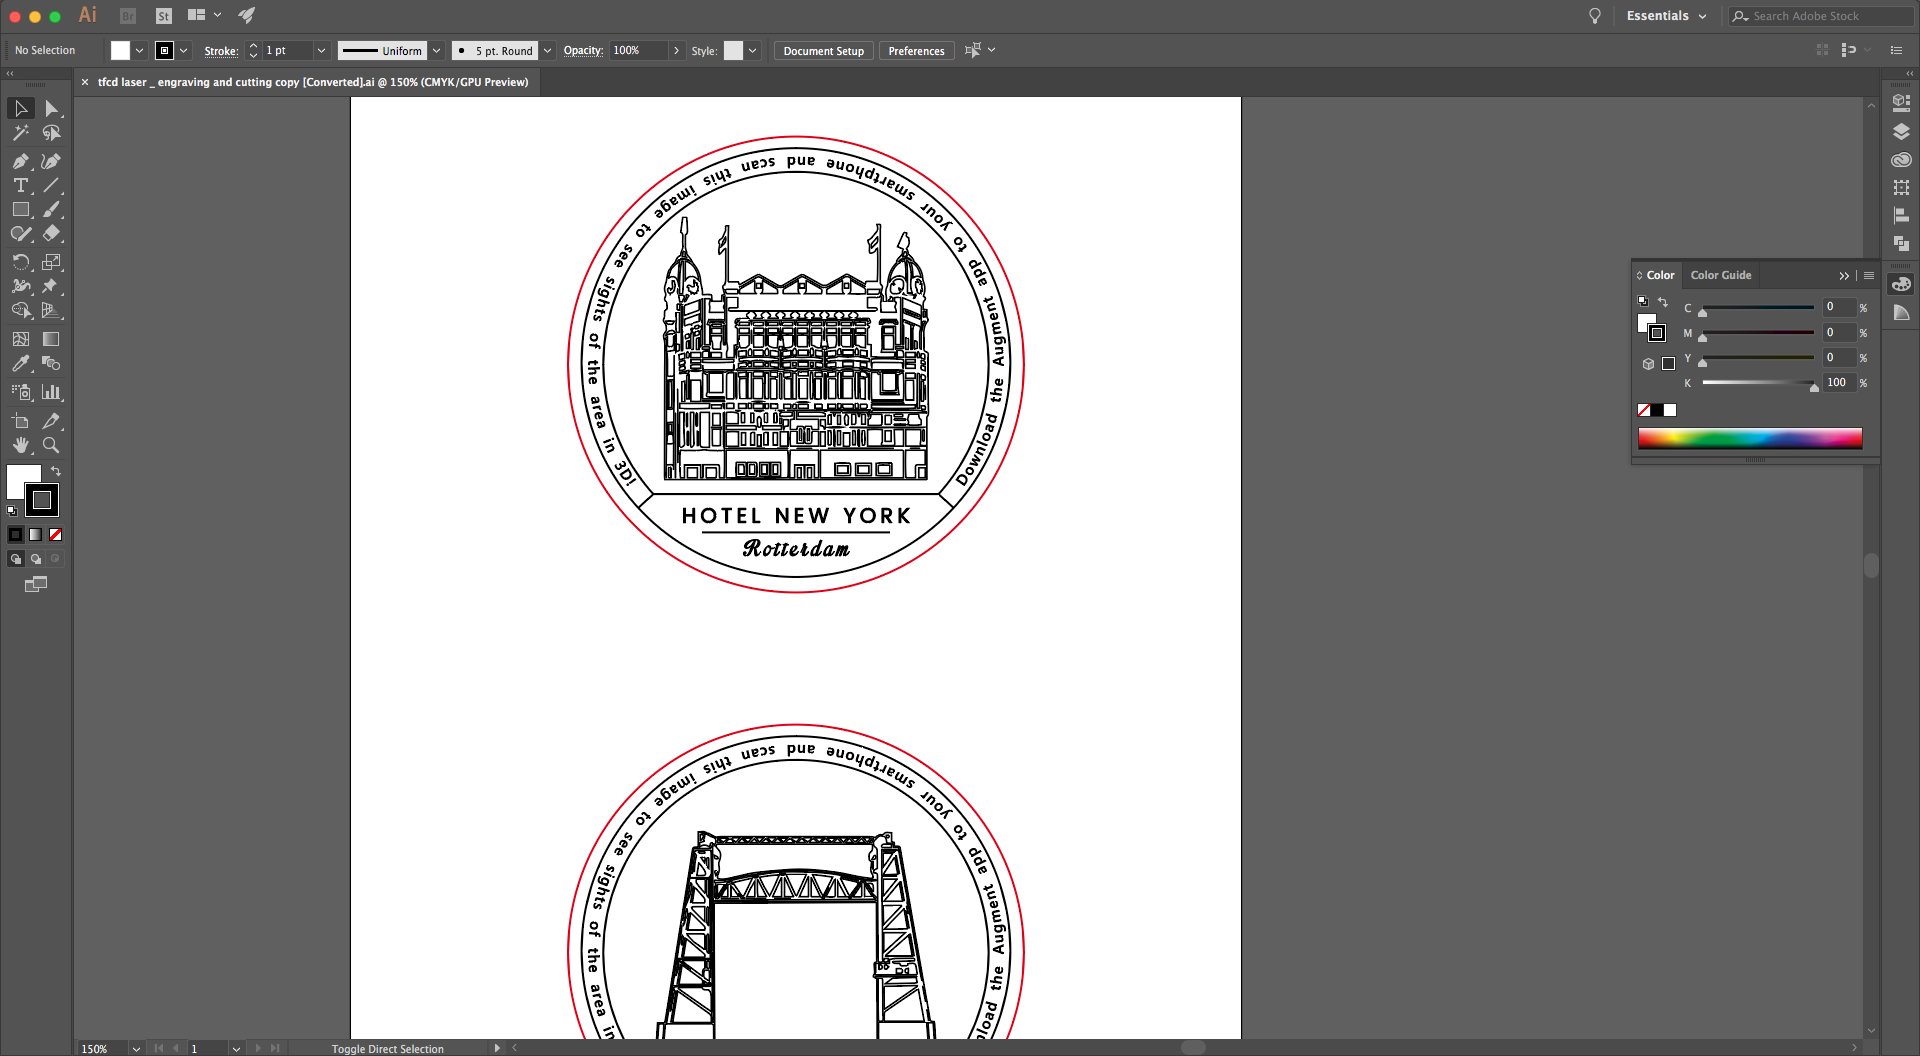The height and width of the screenshot is (1056, 1920).
Task: Open the Opacity panel link
Action: 583,51
